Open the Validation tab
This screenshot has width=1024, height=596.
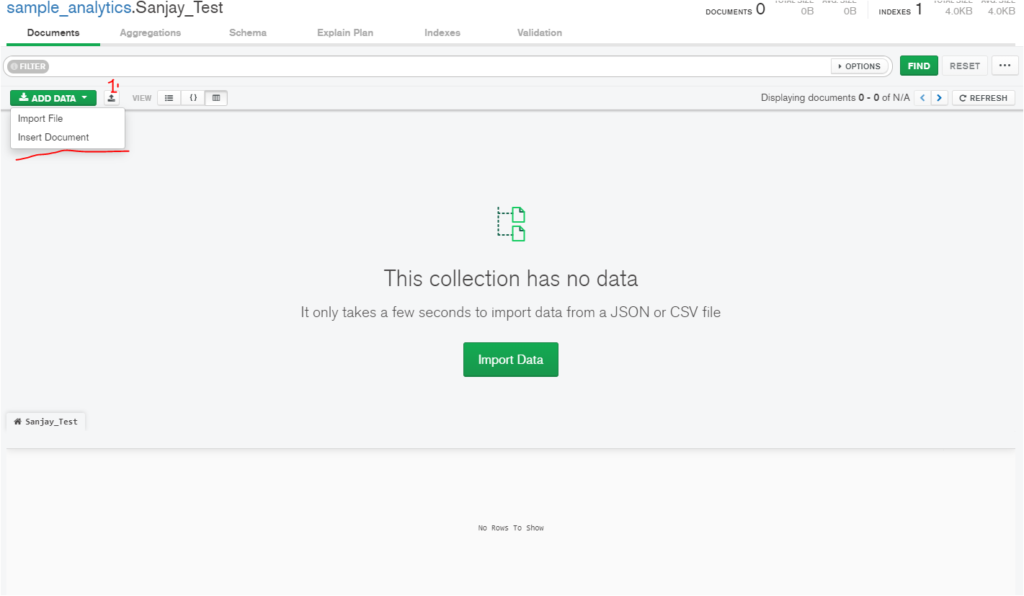pos(539,33)
